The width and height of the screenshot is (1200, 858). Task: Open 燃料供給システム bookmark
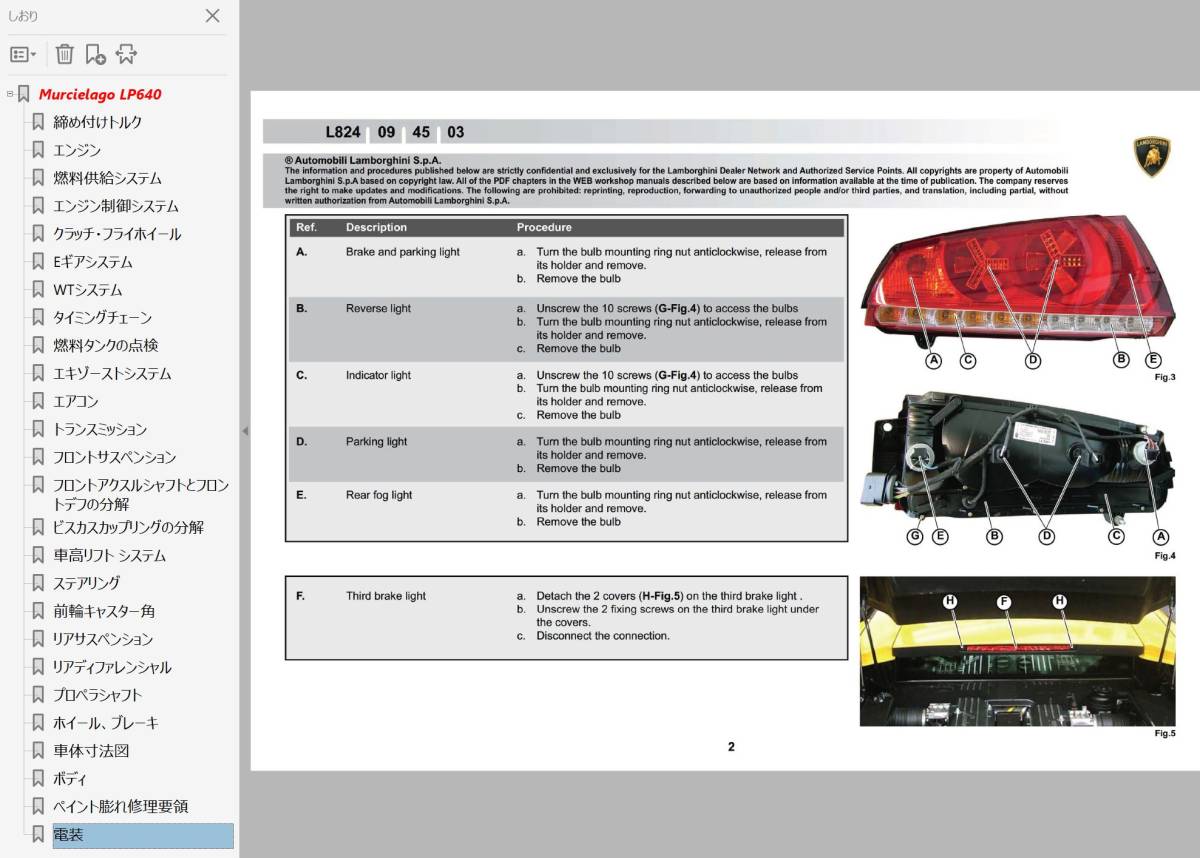(107, 178)
